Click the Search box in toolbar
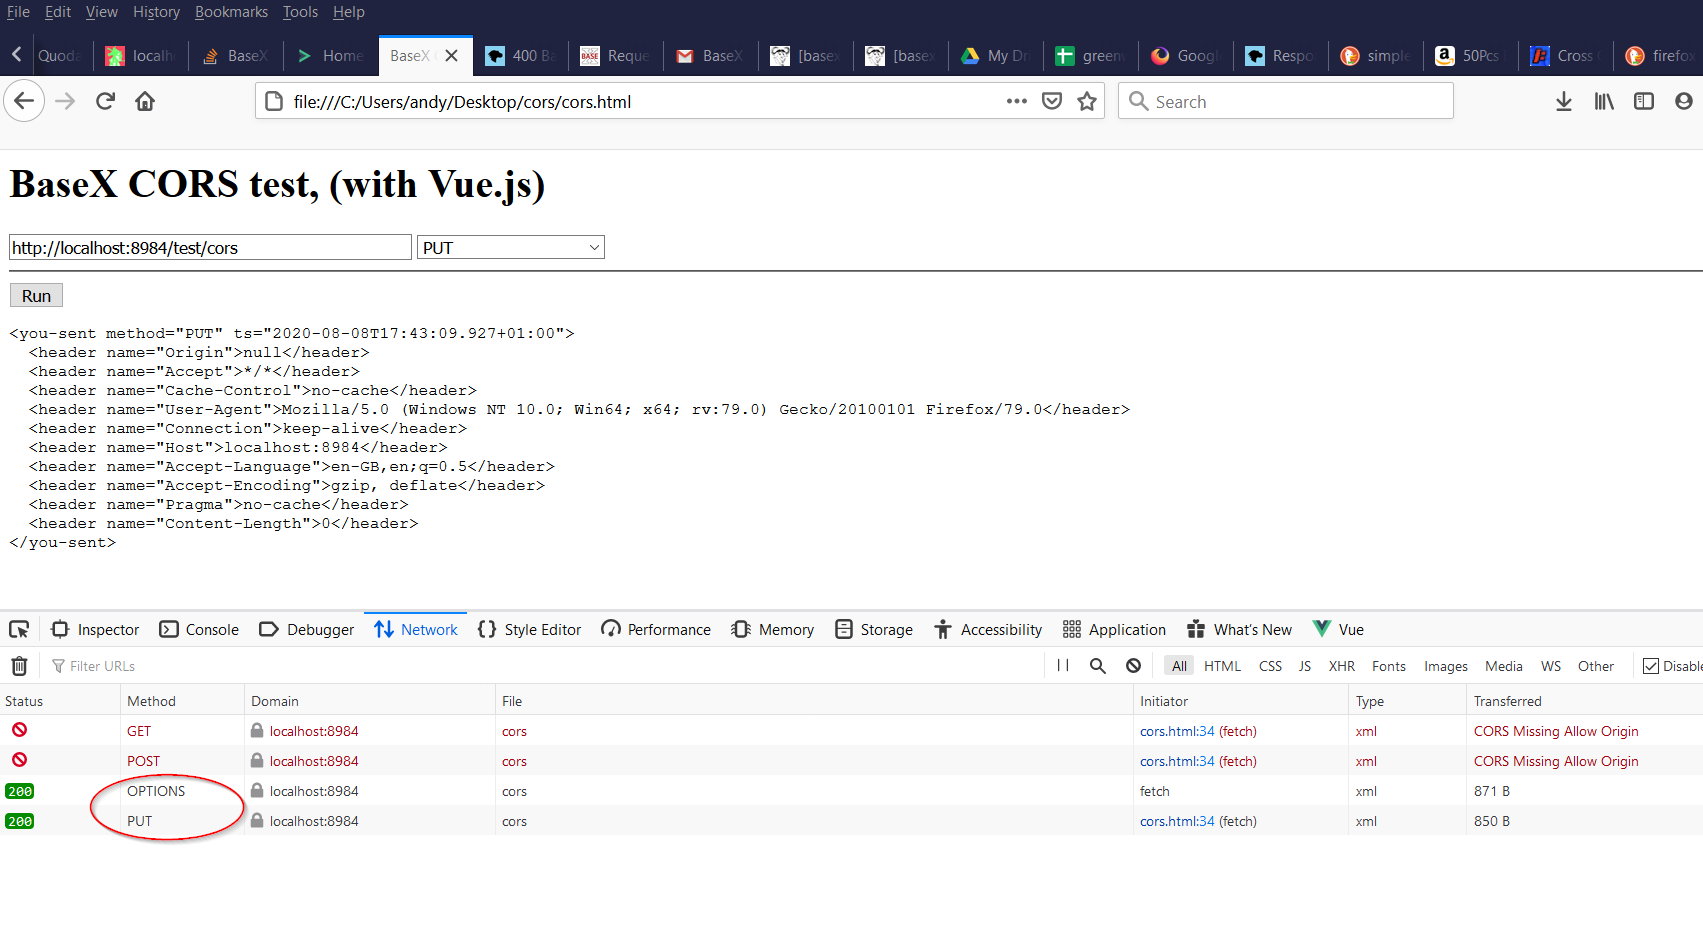 point(1285,101)
